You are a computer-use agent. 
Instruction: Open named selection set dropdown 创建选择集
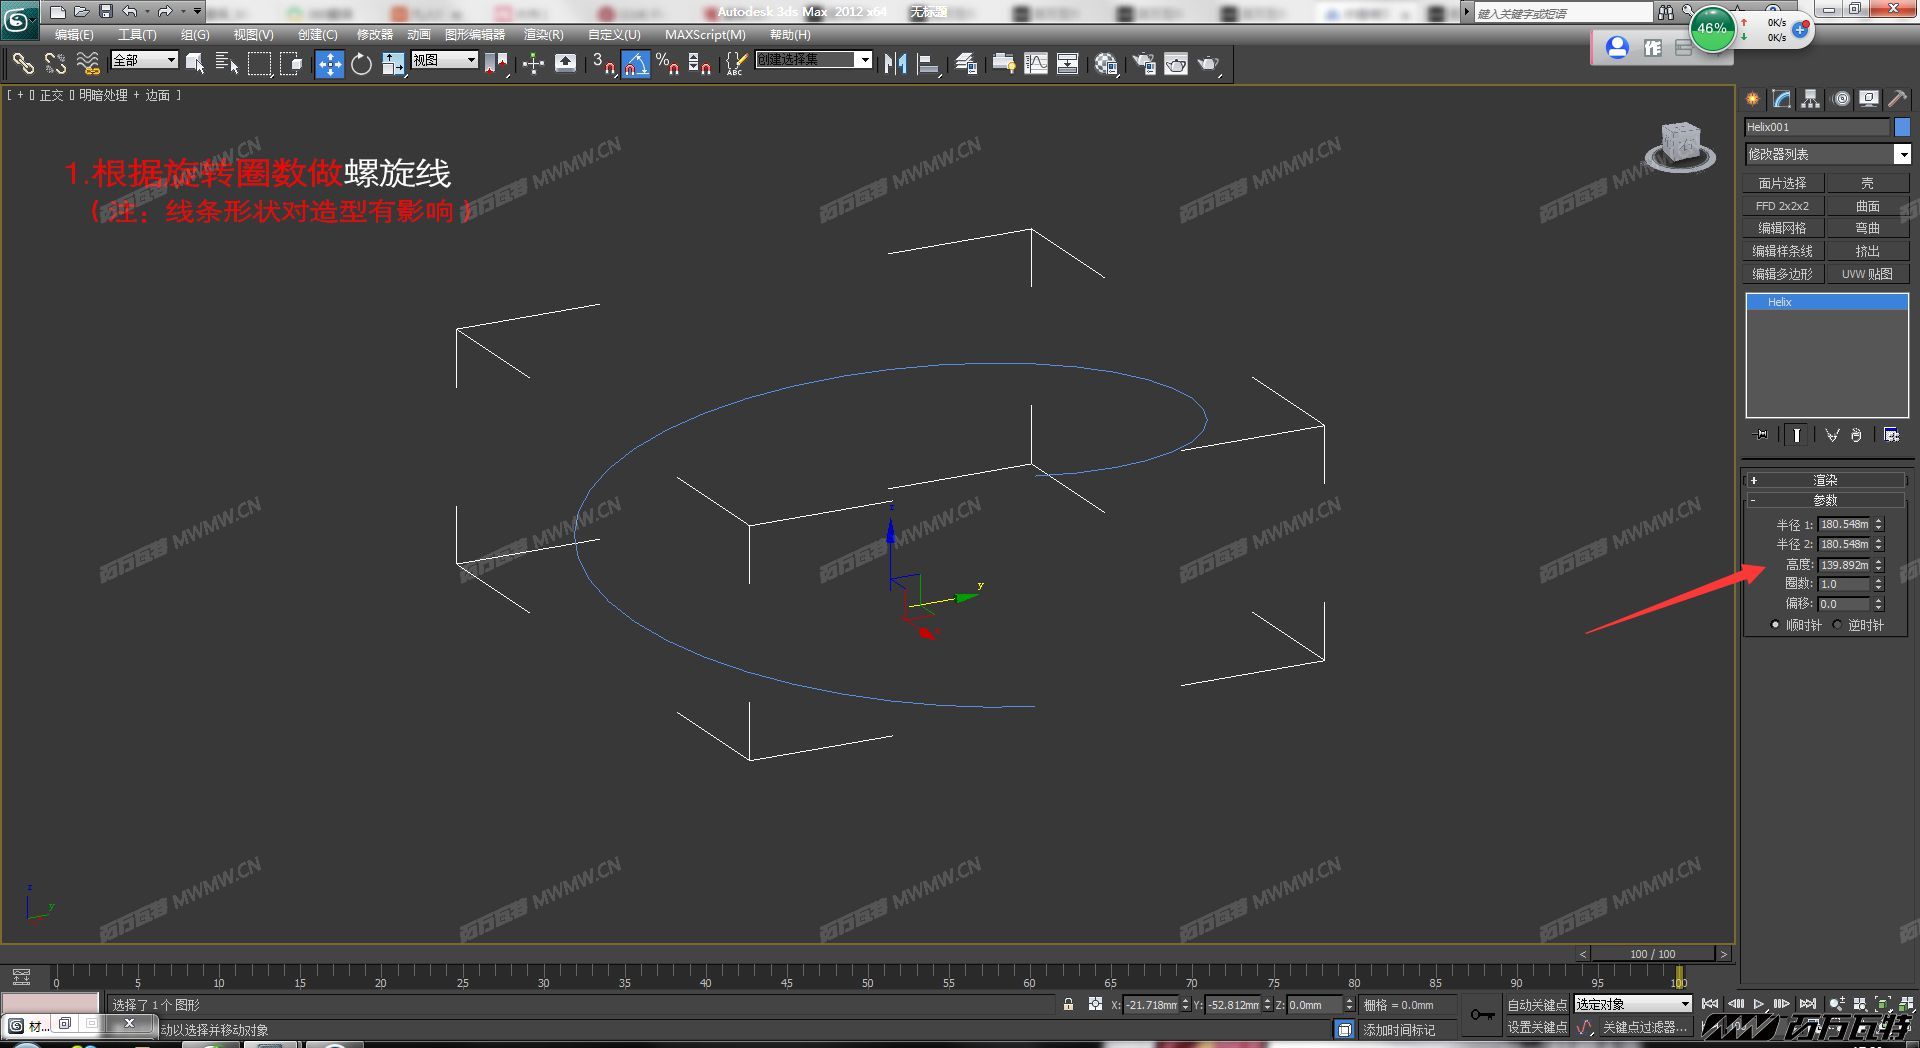(813, 60)
